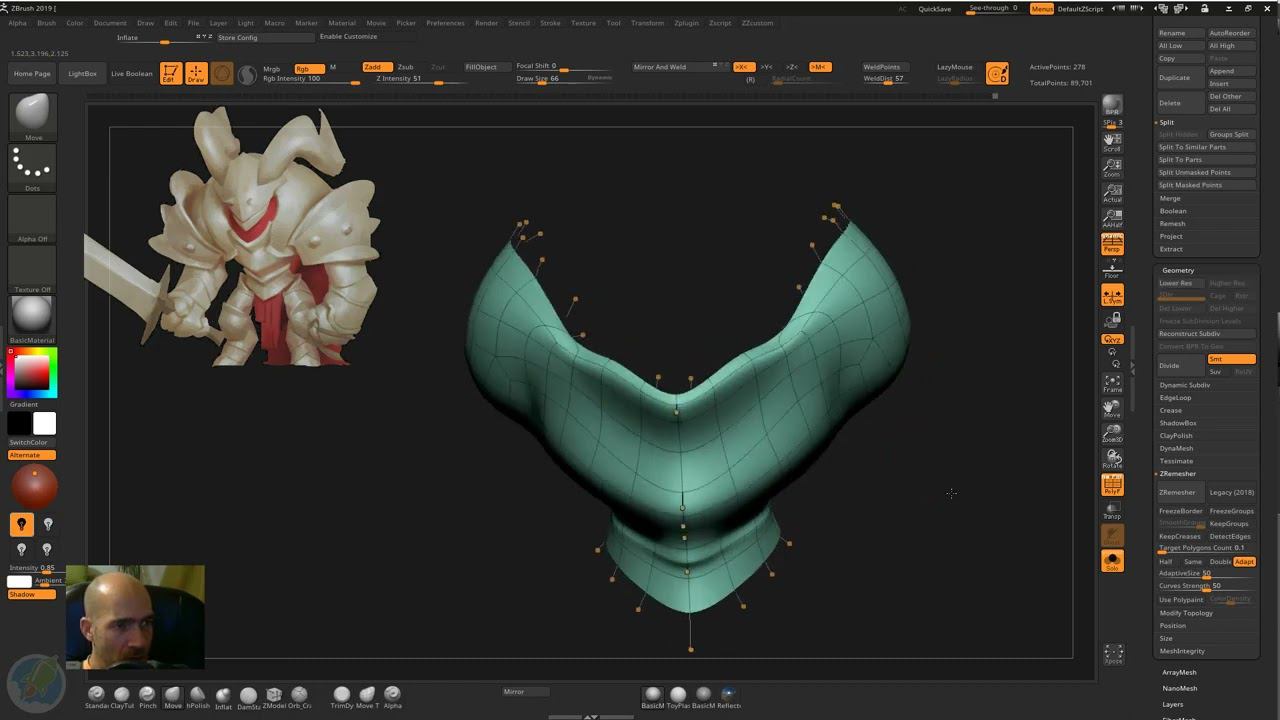Disable Solo mode

coord(1112,561)
